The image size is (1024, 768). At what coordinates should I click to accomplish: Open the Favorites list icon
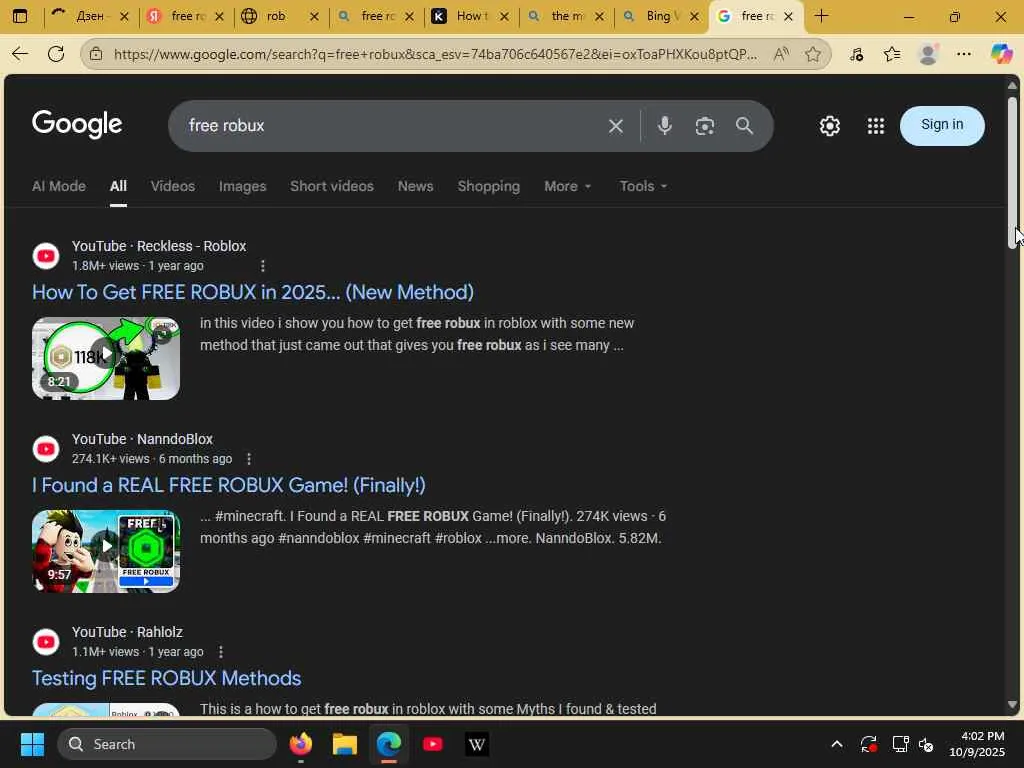(x=892, y=54)
